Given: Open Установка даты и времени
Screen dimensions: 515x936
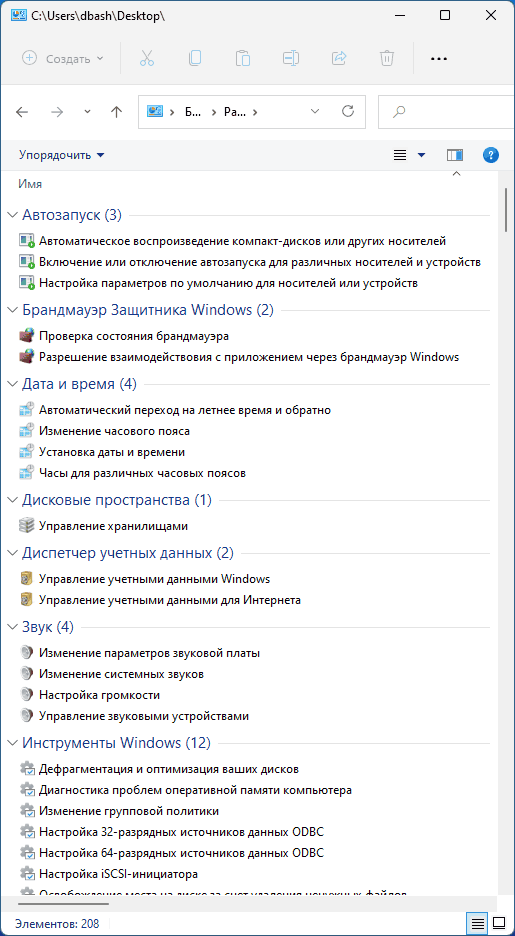Looking at the screenshot, I should pos(112,452).
